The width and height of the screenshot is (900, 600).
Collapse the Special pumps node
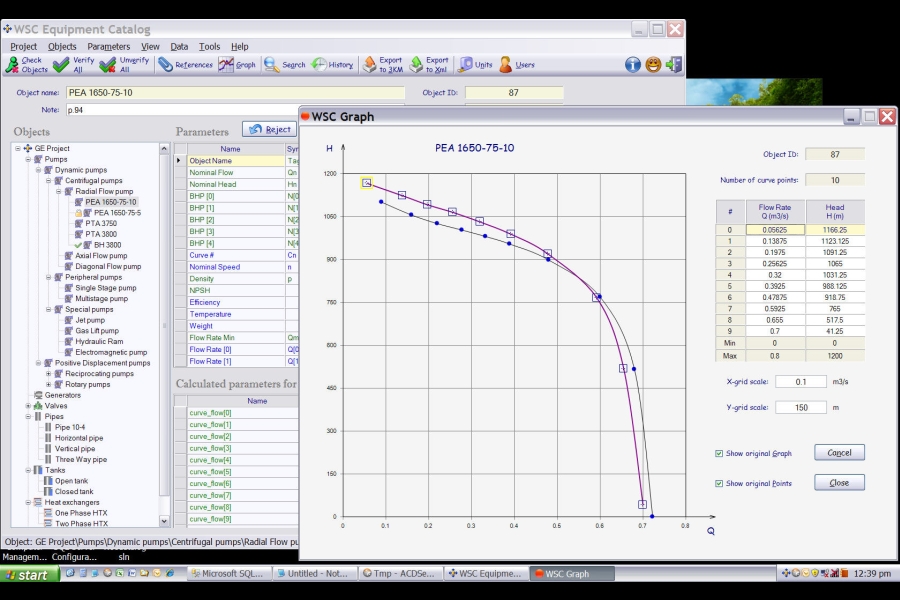pos(49,309)
